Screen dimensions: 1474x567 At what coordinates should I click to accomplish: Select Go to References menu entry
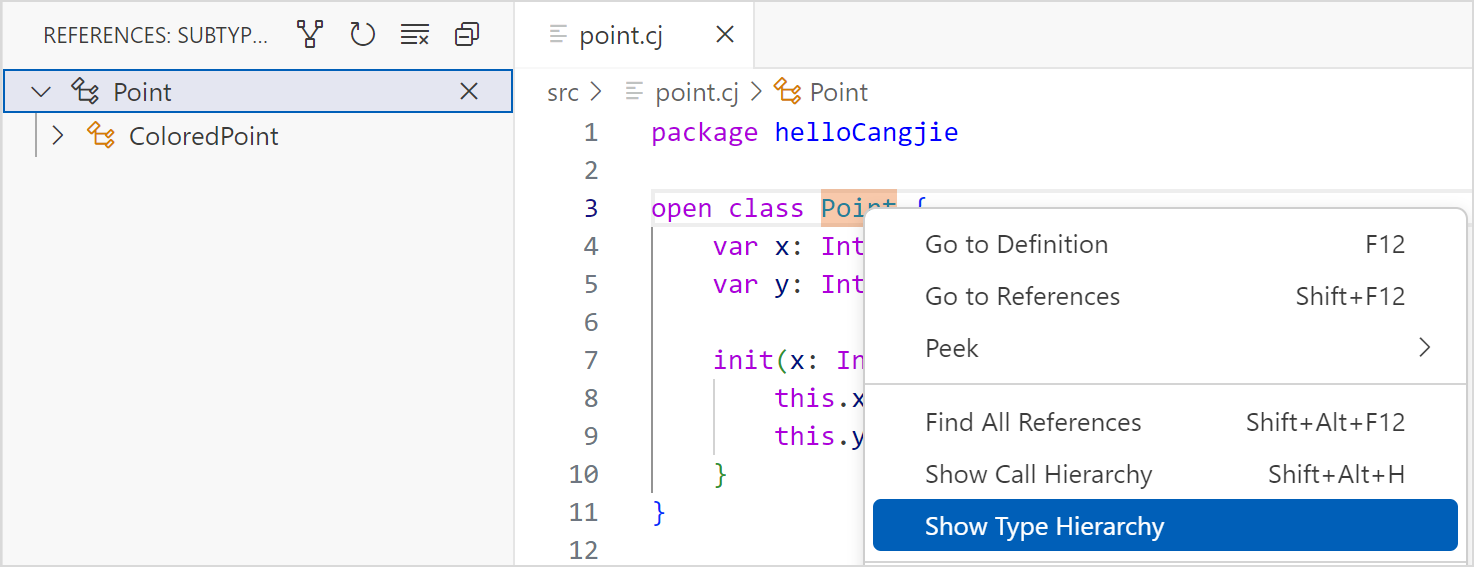click(x=1022, y=296)
